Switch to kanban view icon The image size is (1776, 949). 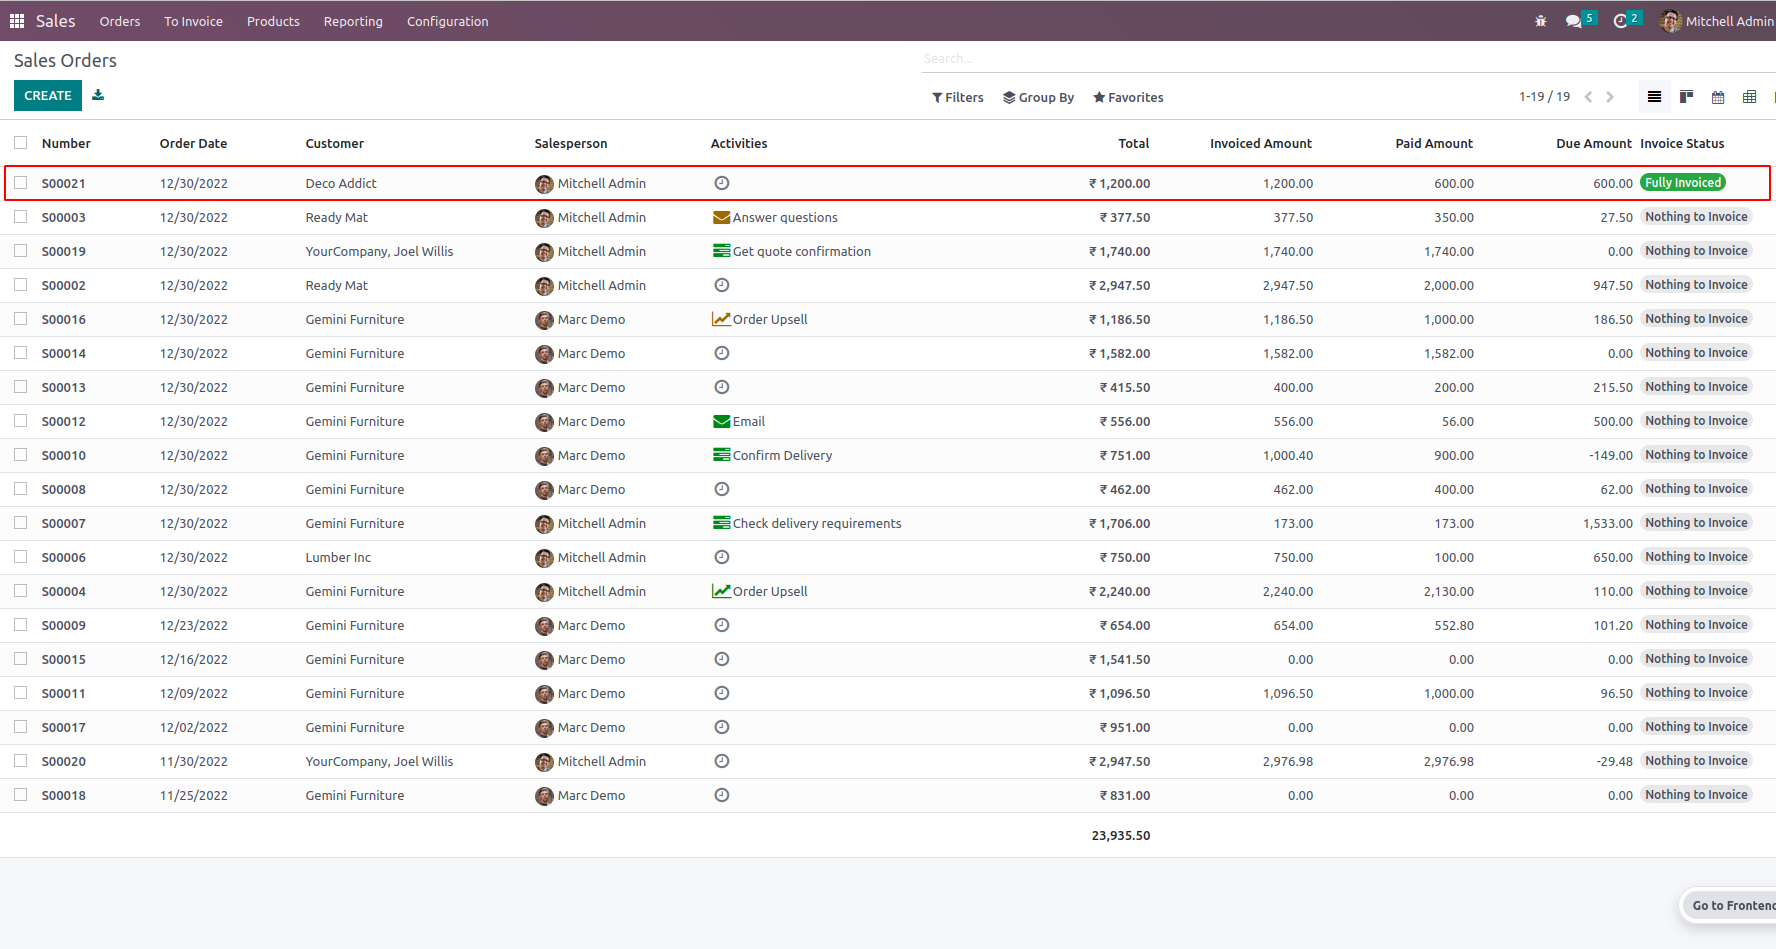[1686, 97]
